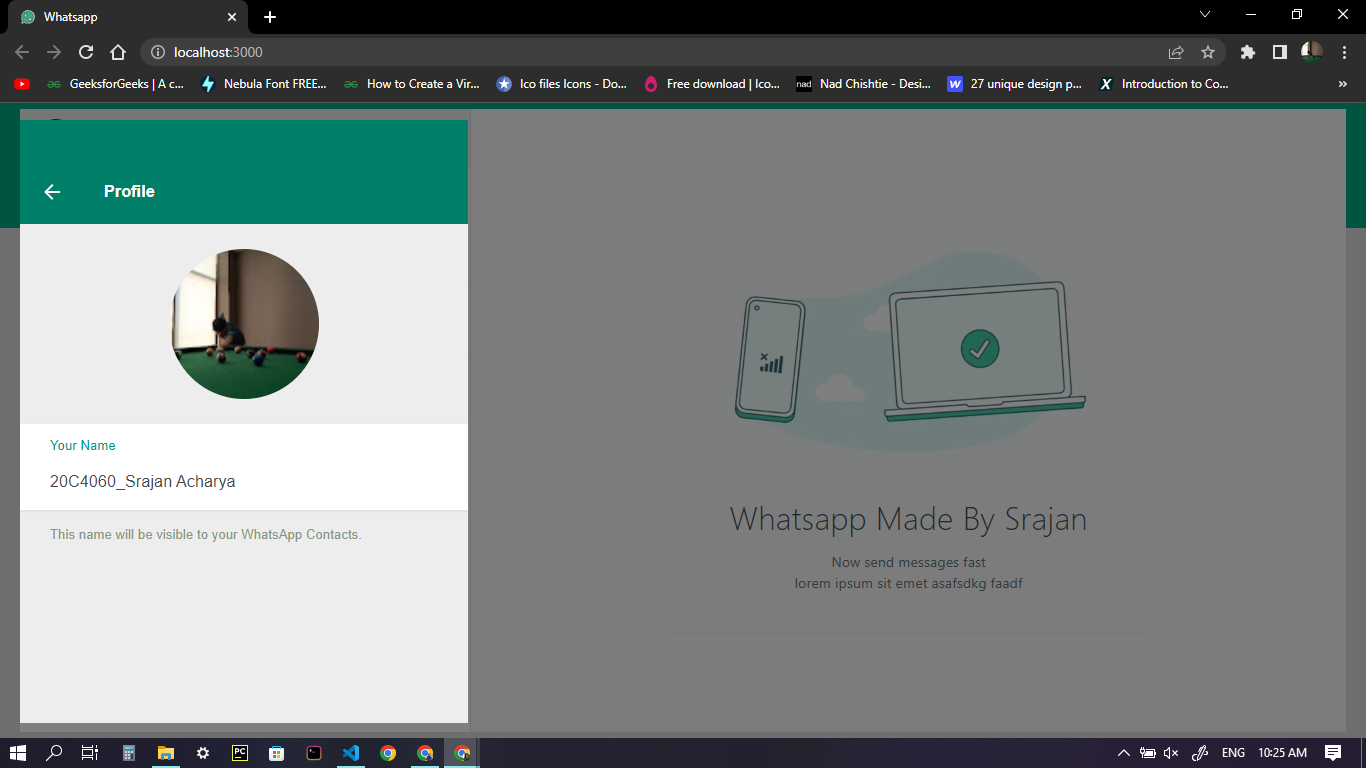1366x768 pixels.
Task: Click the 'Your Name' label
Action: click(83, 446)
